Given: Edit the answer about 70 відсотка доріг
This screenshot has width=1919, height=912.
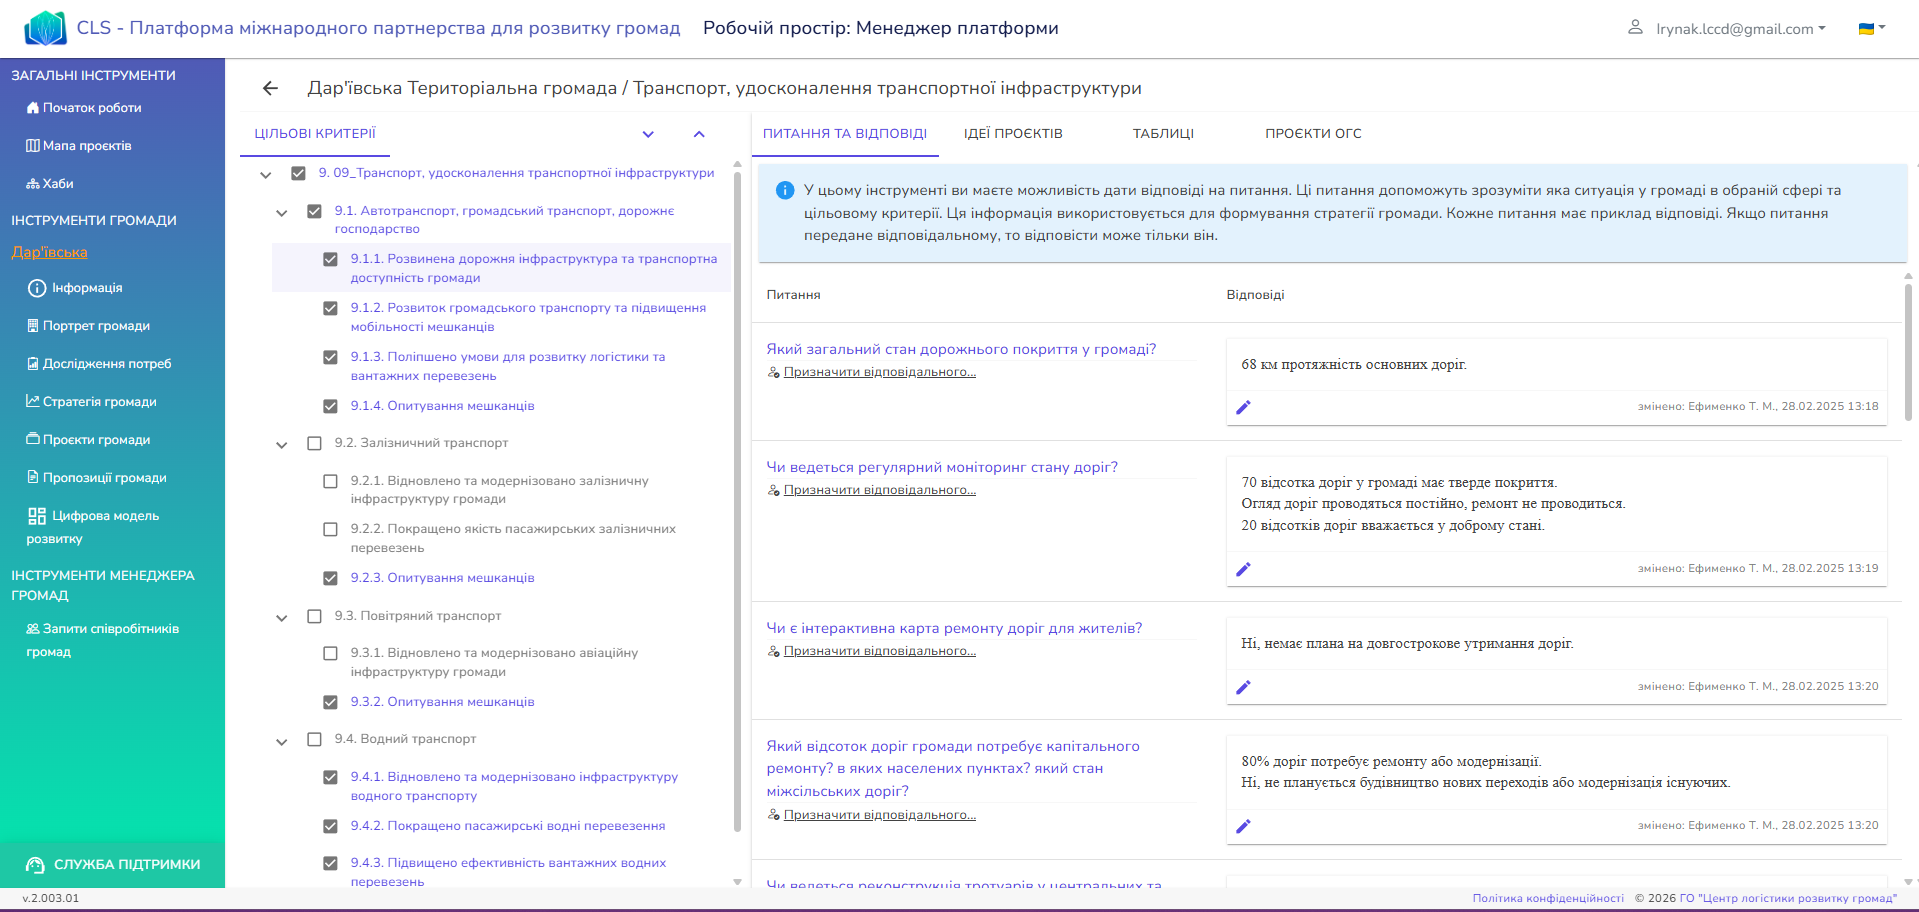Looking at the screenshot, I should click(x=1243, y=569).
